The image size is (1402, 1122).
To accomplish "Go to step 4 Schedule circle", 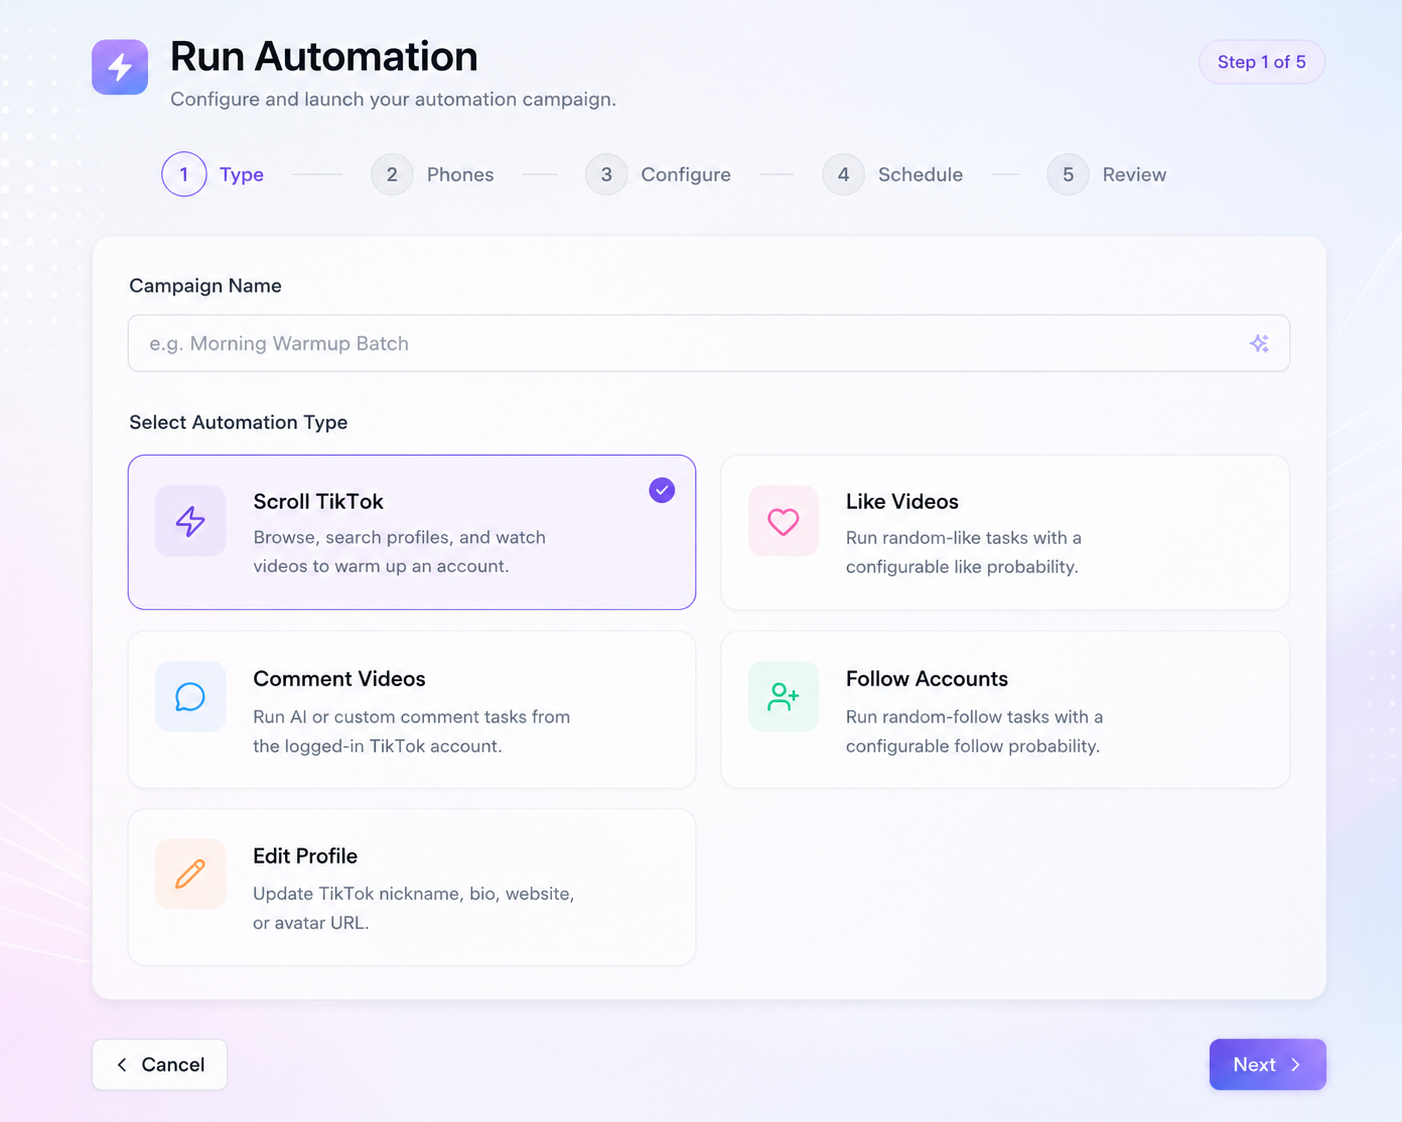I will tap(843, 174).
